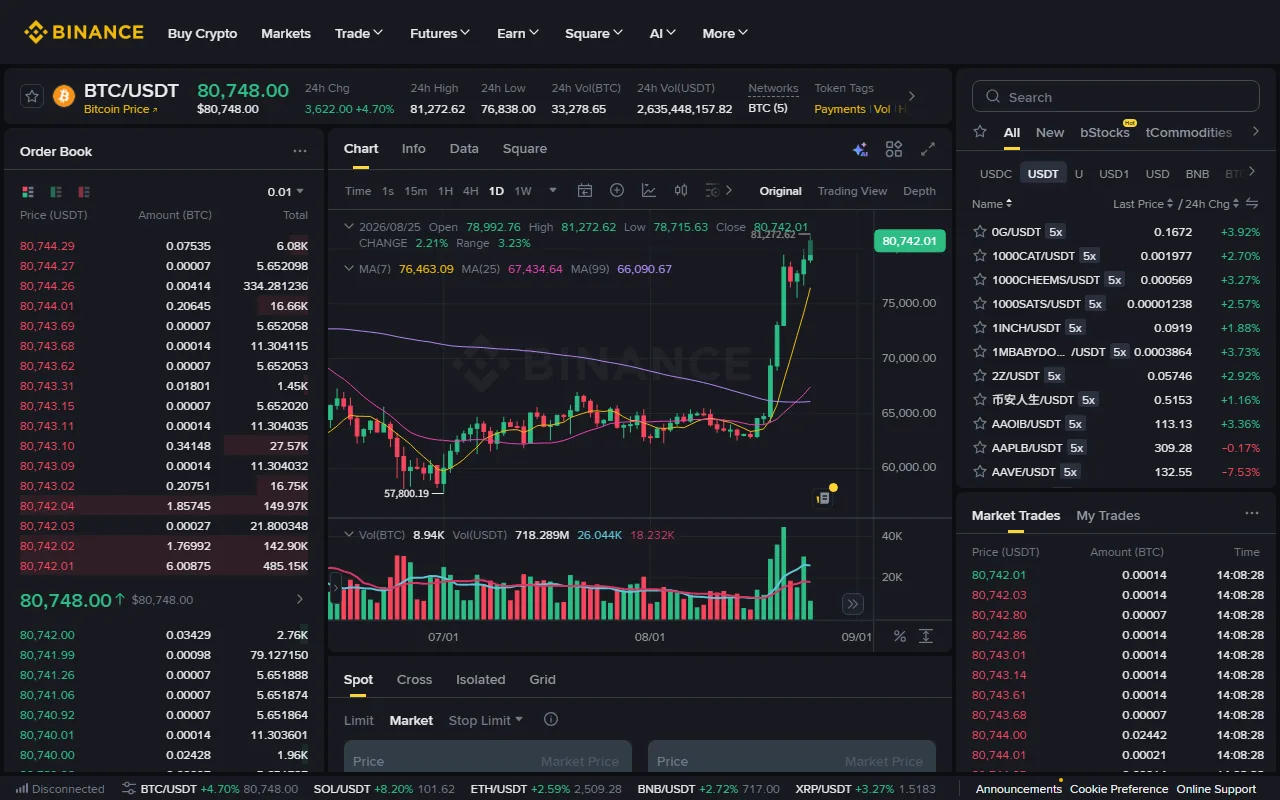Select the 4H time interval

click(470, 190)
